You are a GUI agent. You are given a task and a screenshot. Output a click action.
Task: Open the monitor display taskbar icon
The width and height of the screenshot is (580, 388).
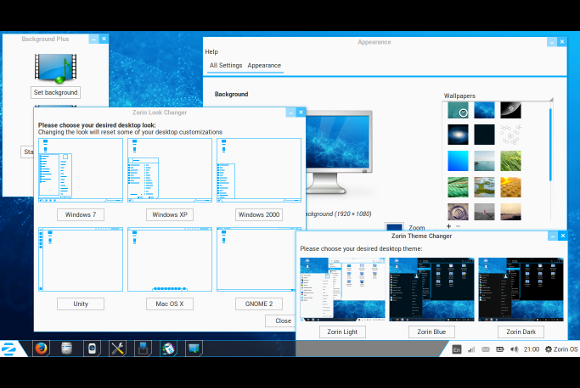click(194, 348)
